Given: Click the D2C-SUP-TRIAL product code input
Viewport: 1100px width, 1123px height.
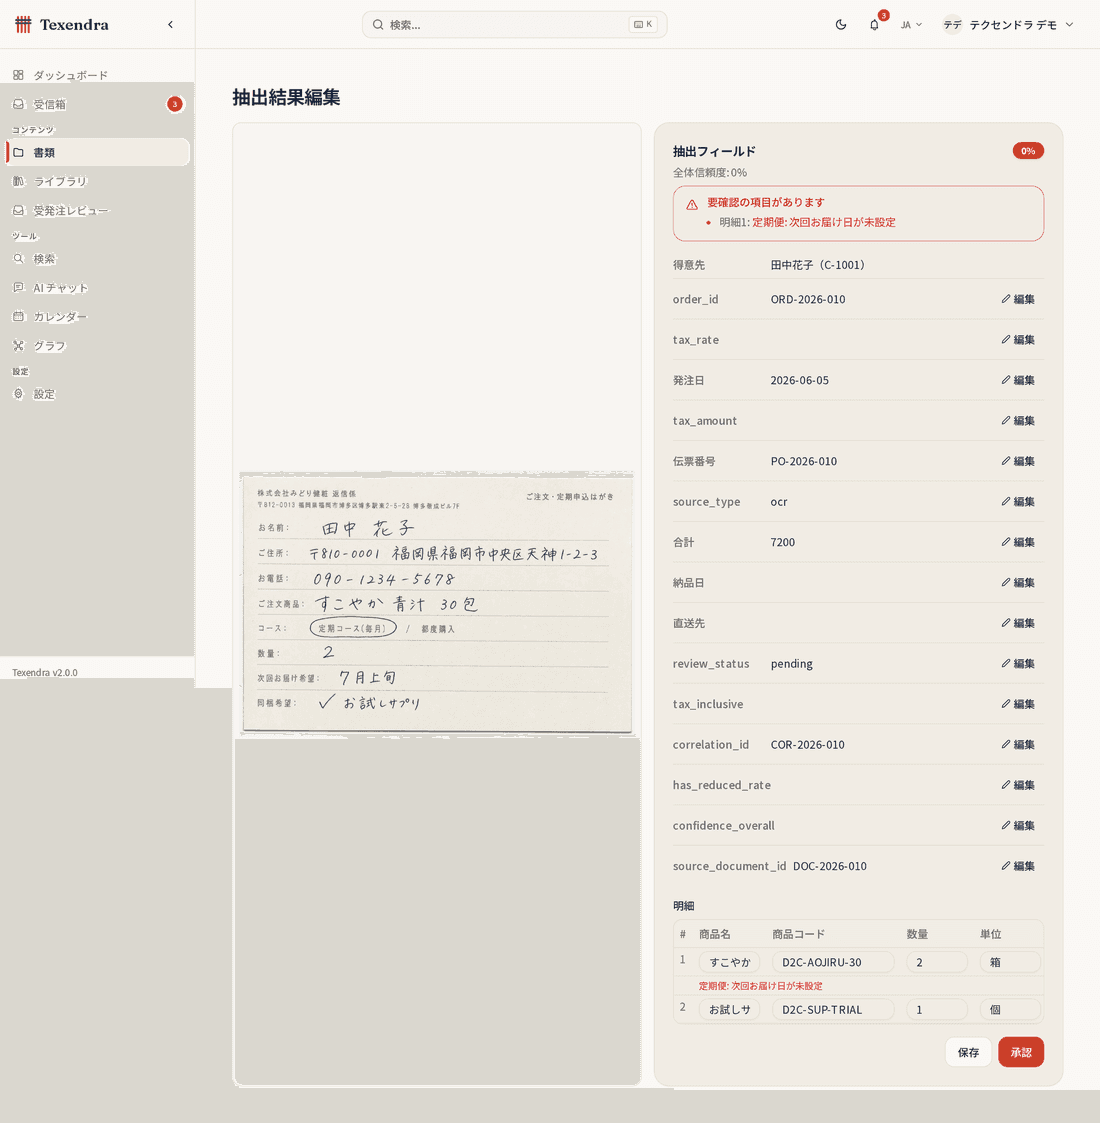Looking at the screenshot, I should [833, 1009].
